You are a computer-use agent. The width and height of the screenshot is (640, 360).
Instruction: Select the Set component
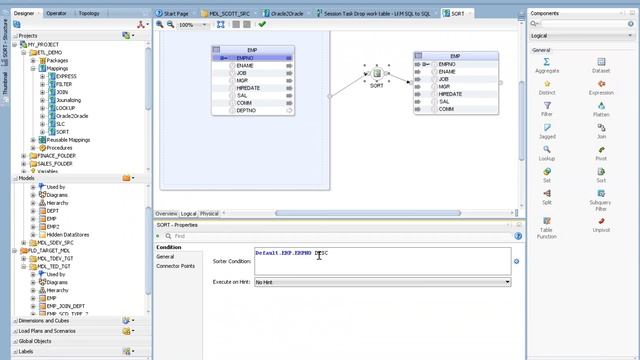click(547, 175)
